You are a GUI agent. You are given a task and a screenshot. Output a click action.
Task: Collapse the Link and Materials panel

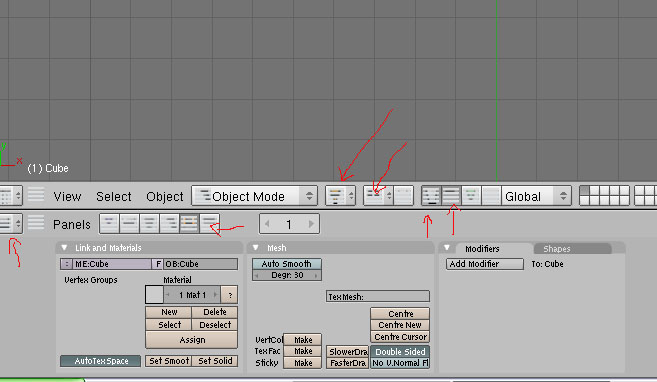pos(64,248)
